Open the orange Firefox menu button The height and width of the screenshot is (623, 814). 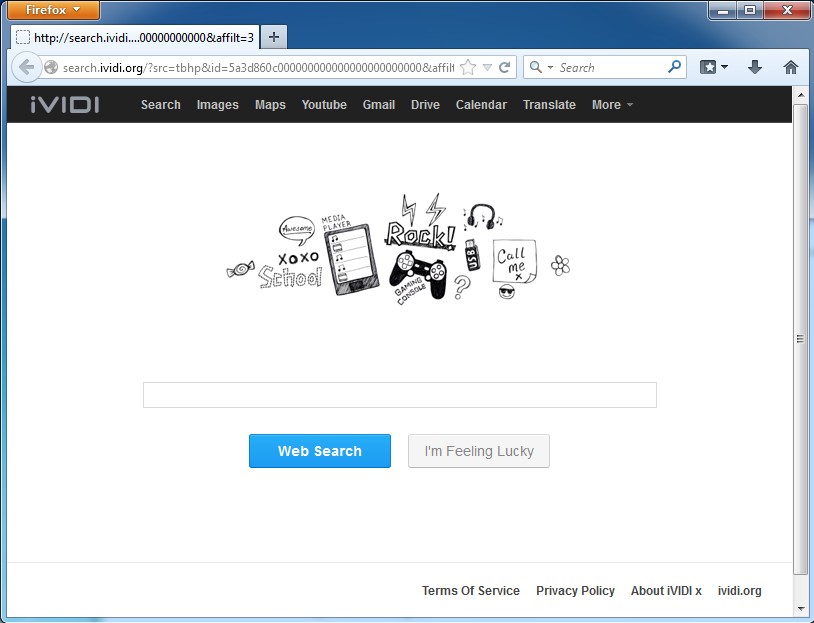click(x=54, y=10)
